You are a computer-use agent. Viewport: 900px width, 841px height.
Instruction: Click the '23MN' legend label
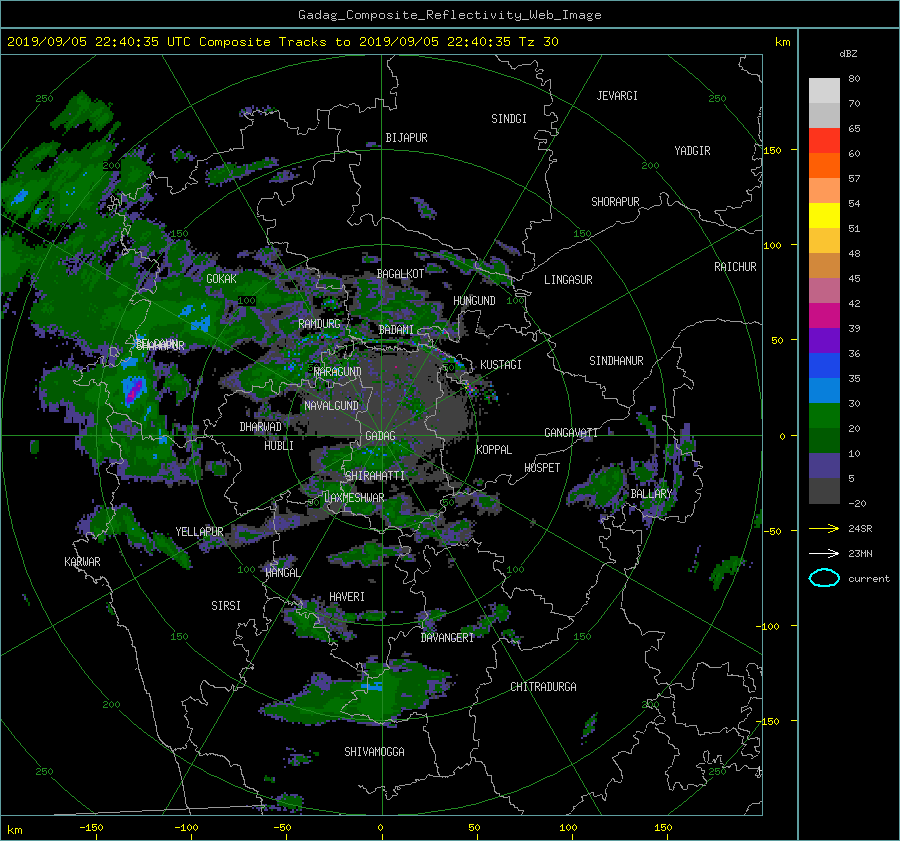tap(860, 553)
